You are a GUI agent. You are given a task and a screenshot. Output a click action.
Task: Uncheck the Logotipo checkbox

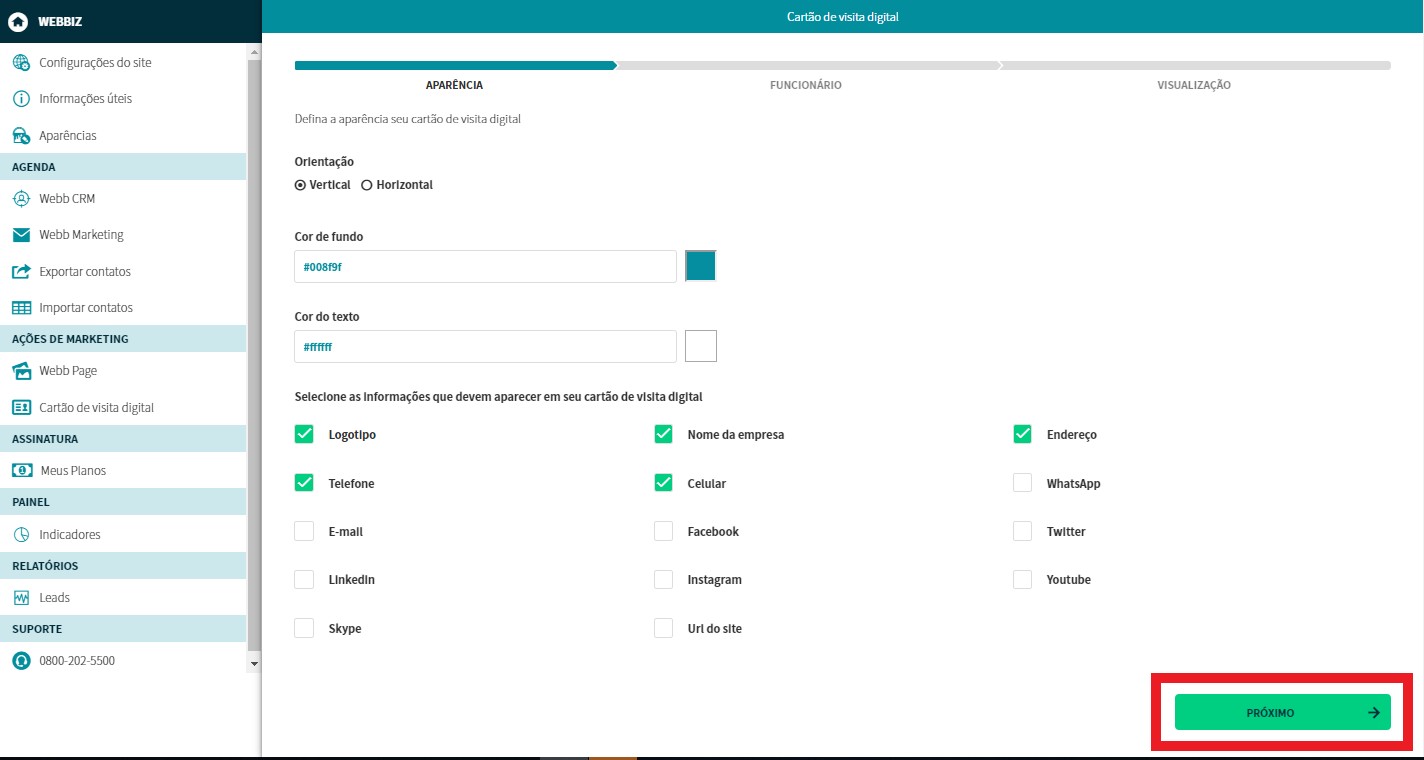(x=304, y=434)
